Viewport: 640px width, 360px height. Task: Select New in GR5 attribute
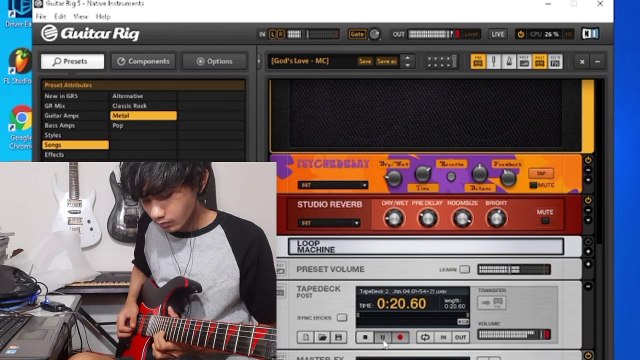tap(76, 96)
